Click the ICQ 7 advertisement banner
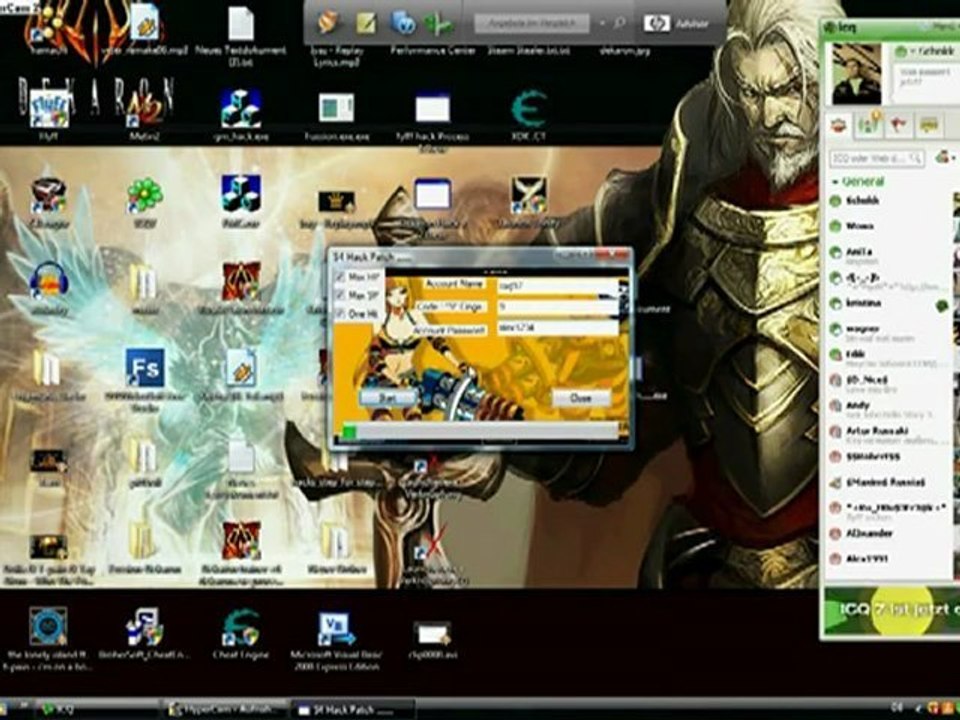 [891, 610]
